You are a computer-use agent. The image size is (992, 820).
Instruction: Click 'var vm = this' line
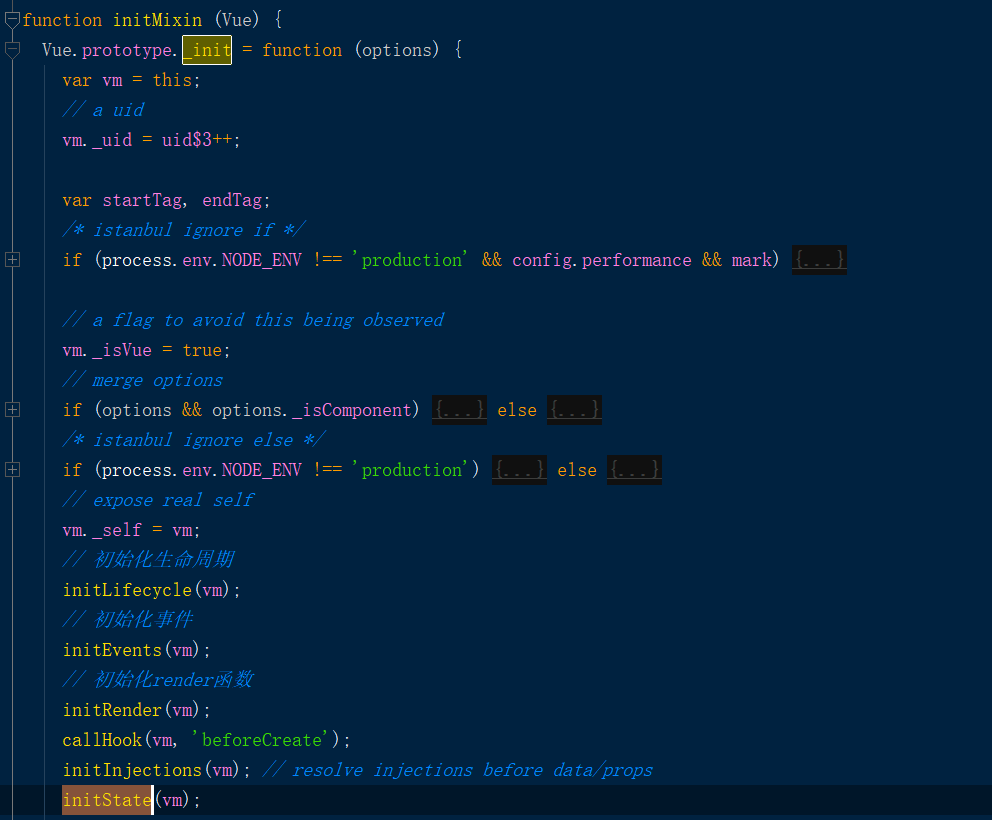click(x=131, y=80)
